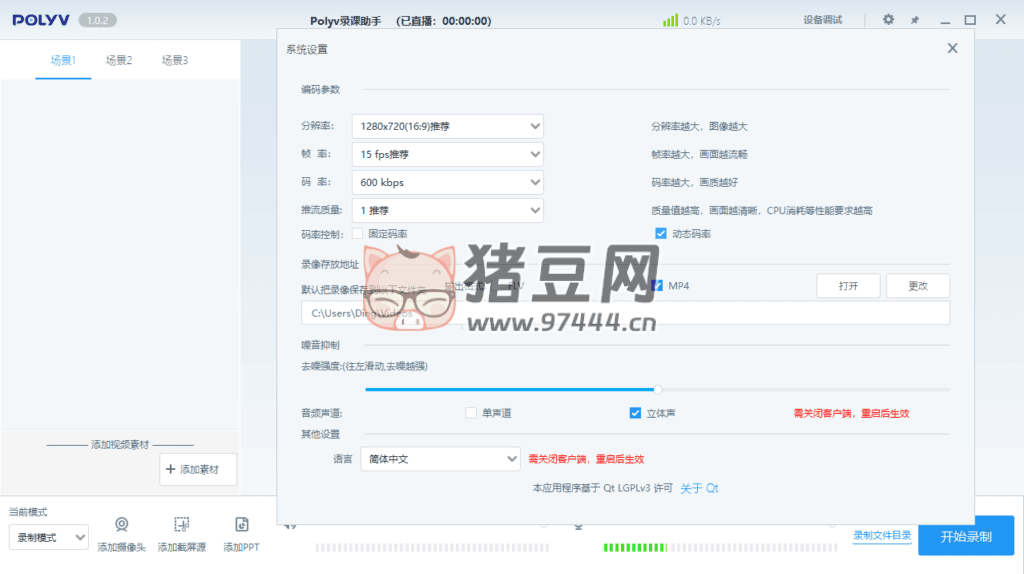Click the 添加摄像头 webcam icon
The image size is (1024, 574).
click(x=121, y=524)
